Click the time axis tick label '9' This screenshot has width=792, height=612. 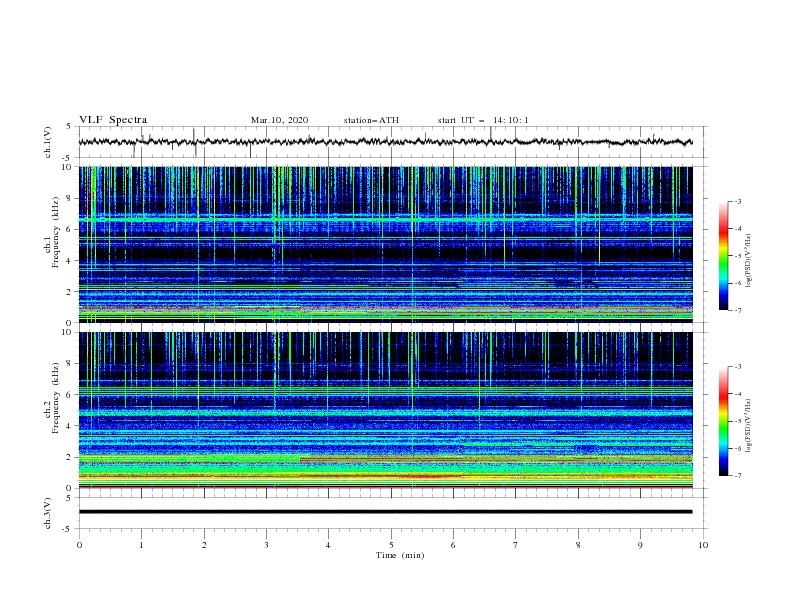(x=640, y=545)
